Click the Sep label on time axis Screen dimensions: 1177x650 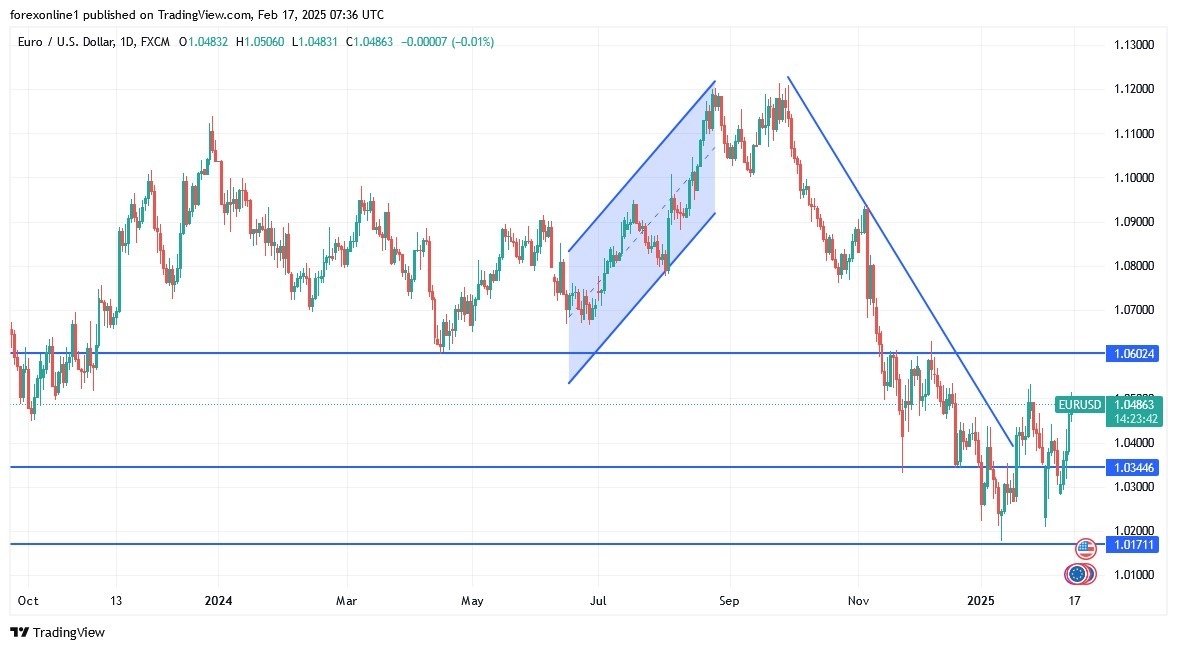coord(728,601)
